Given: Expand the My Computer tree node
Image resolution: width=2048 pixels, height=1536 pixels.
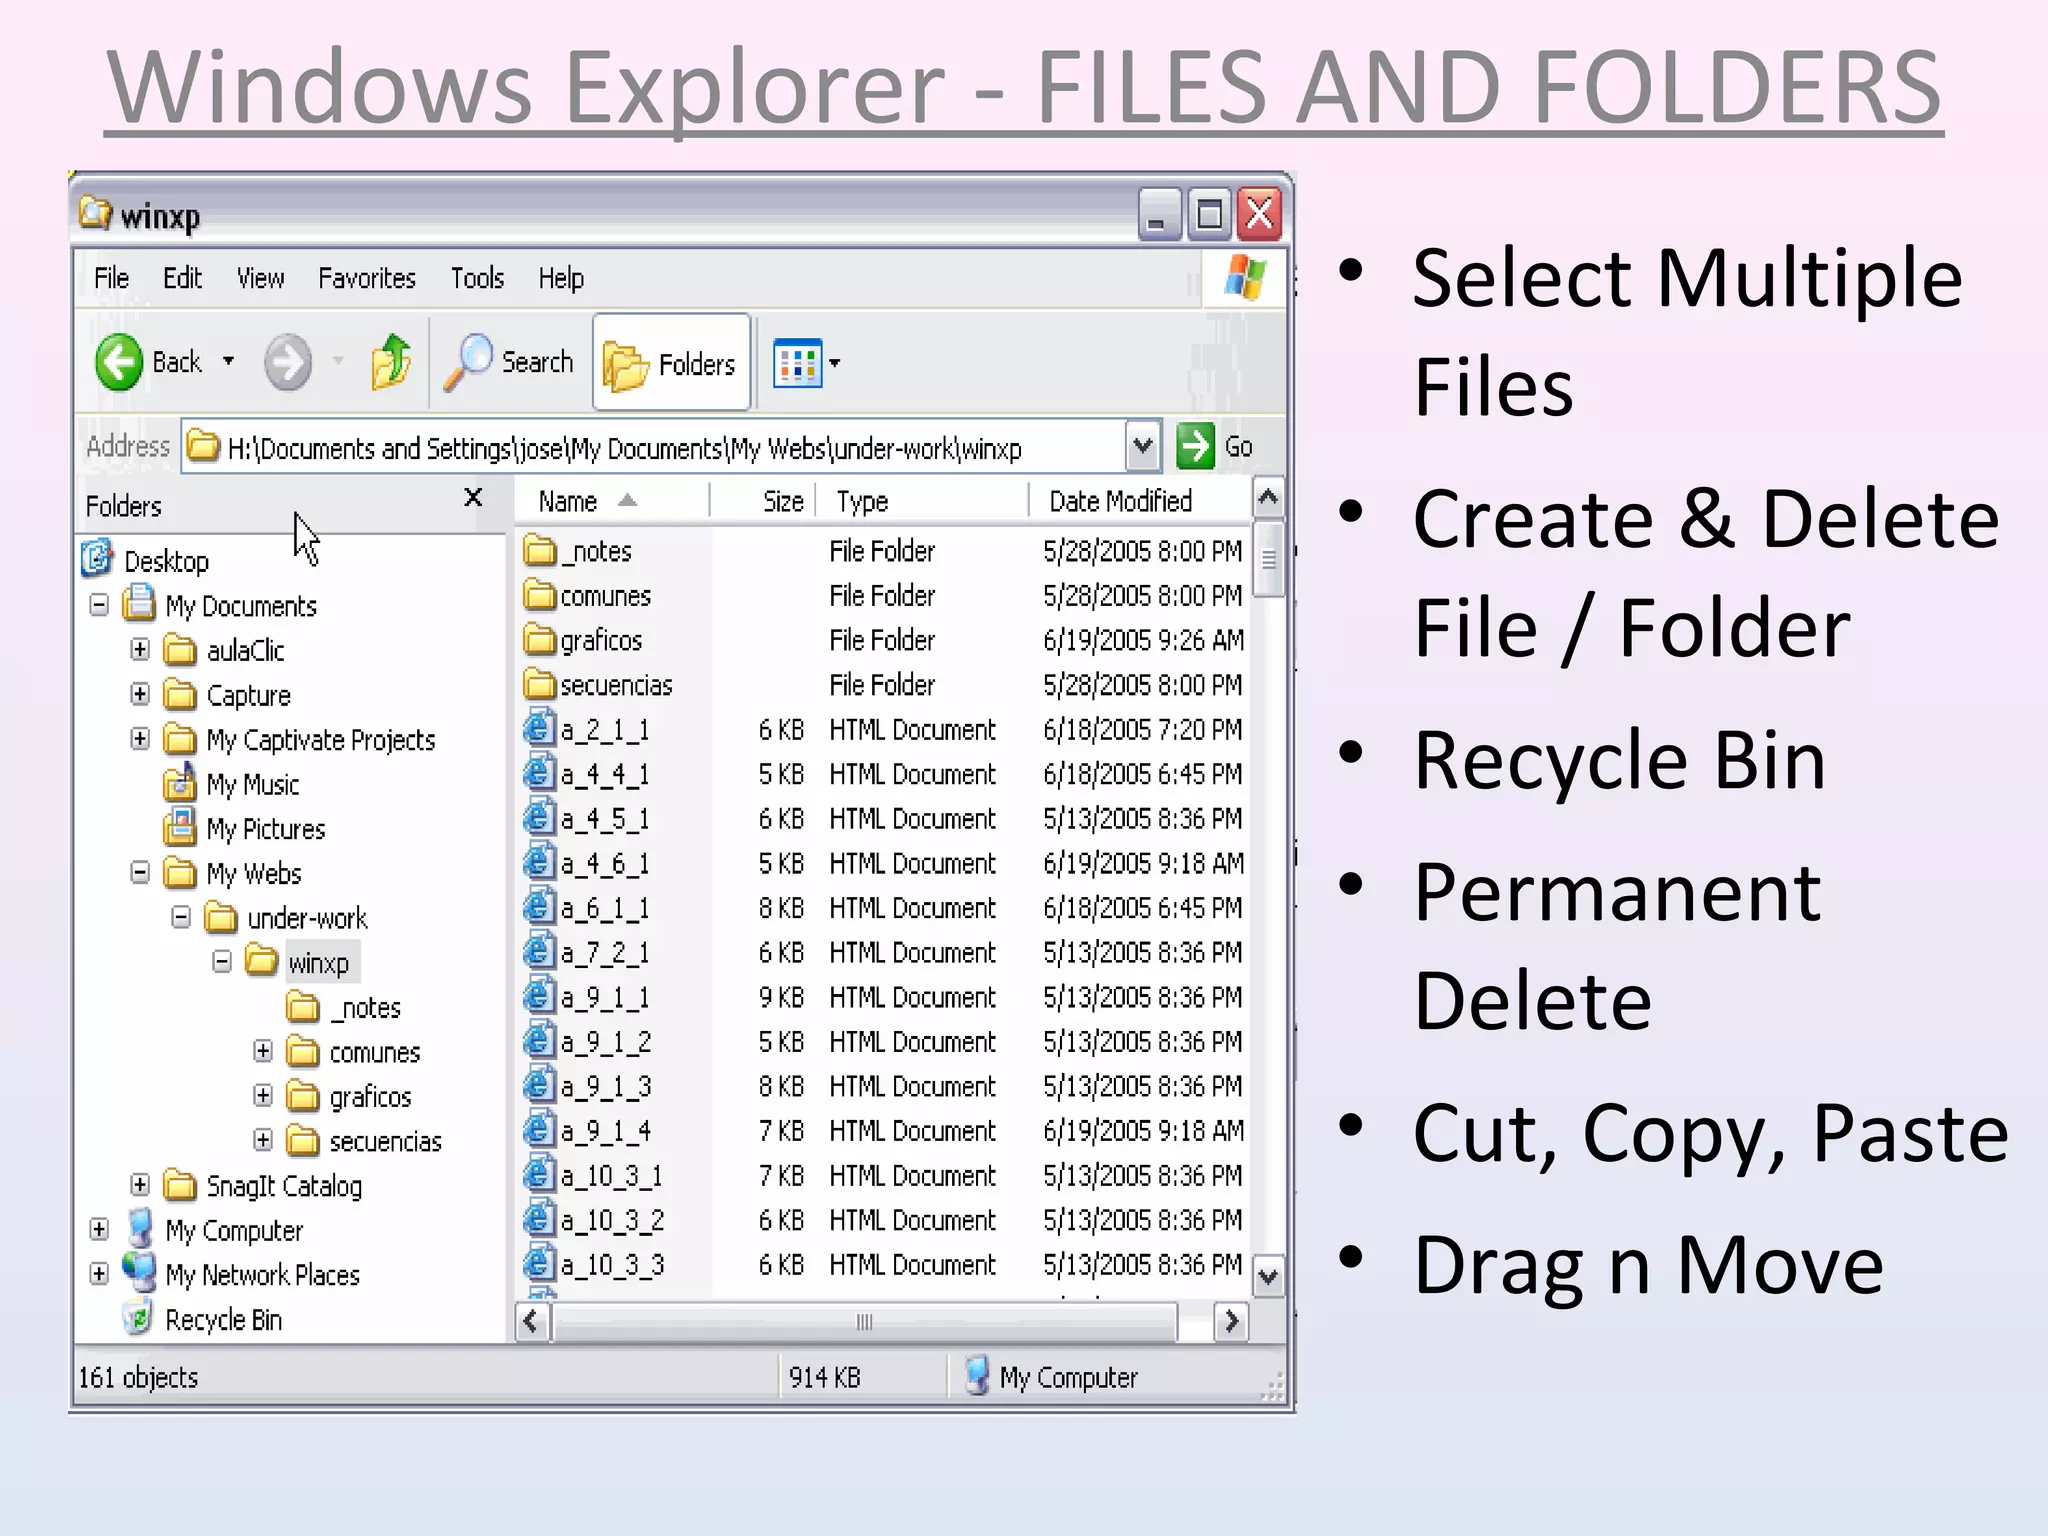Looking at the screenshot, I should click(x=99, y=1229).
